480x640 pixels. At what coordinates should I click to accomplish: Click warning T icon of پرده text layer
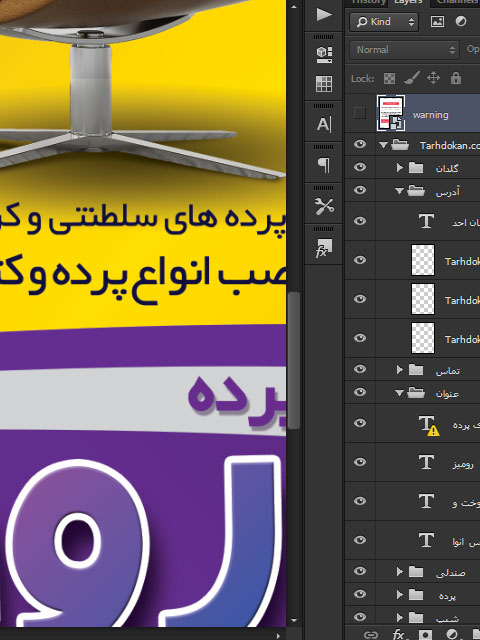(429, 425)
